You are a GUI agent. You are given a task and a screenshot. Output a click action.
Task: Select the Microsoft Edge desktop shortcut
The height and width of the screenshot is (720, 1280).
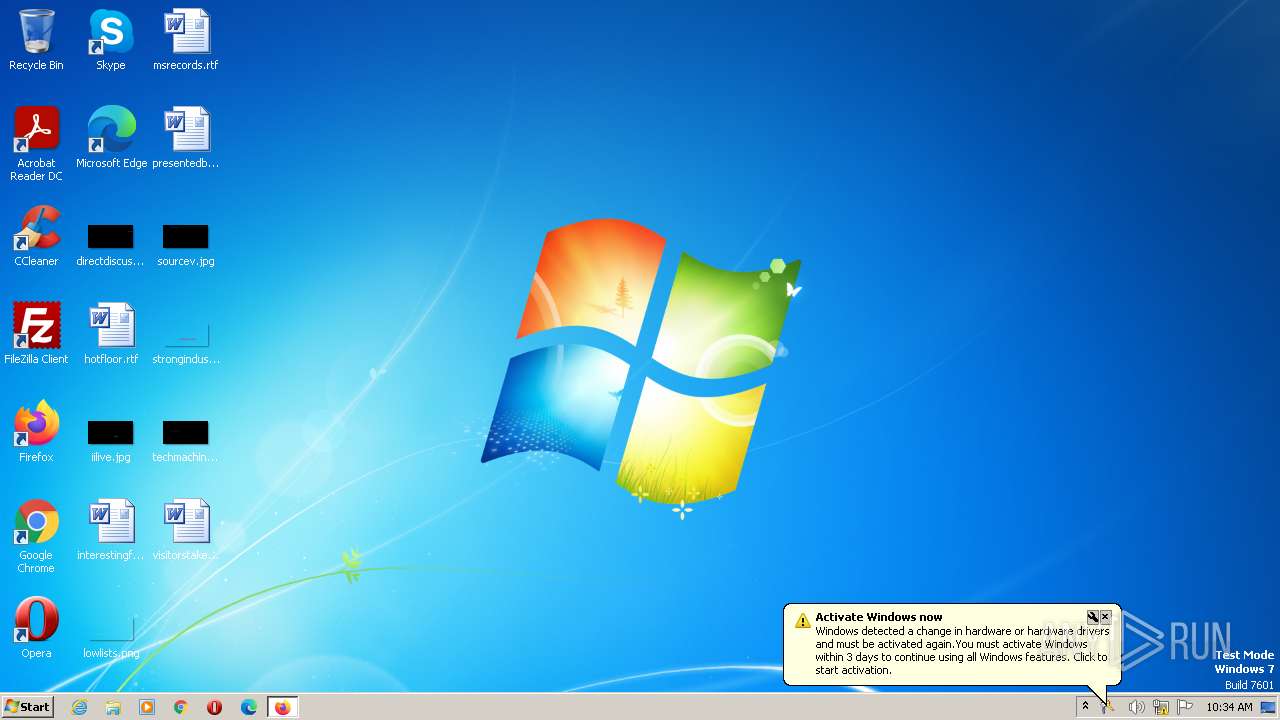[x=111, y=138]
